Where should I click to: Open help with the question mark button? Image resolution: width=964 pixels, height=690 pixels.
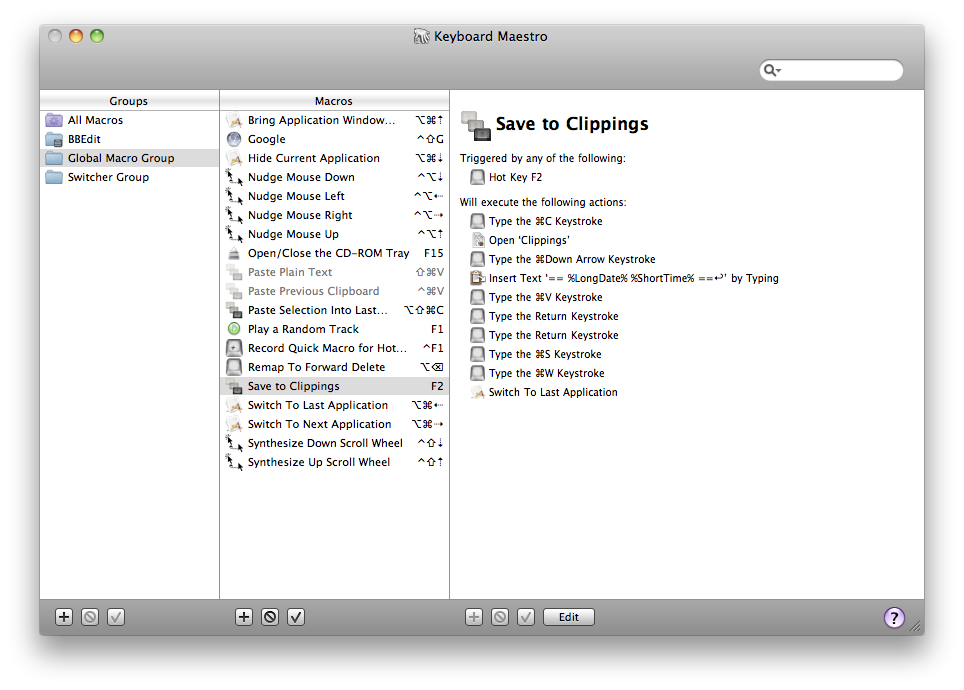894,617
